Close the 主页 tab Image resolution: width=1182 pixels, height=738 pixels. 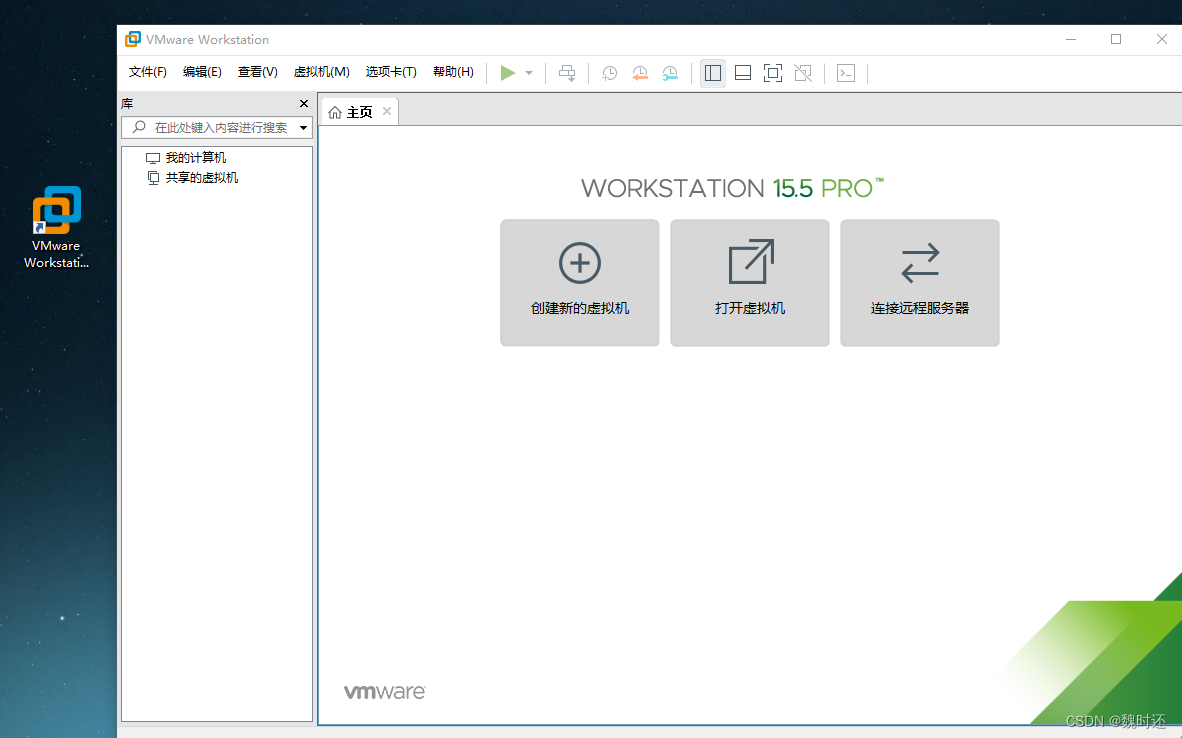coord(387,112)
